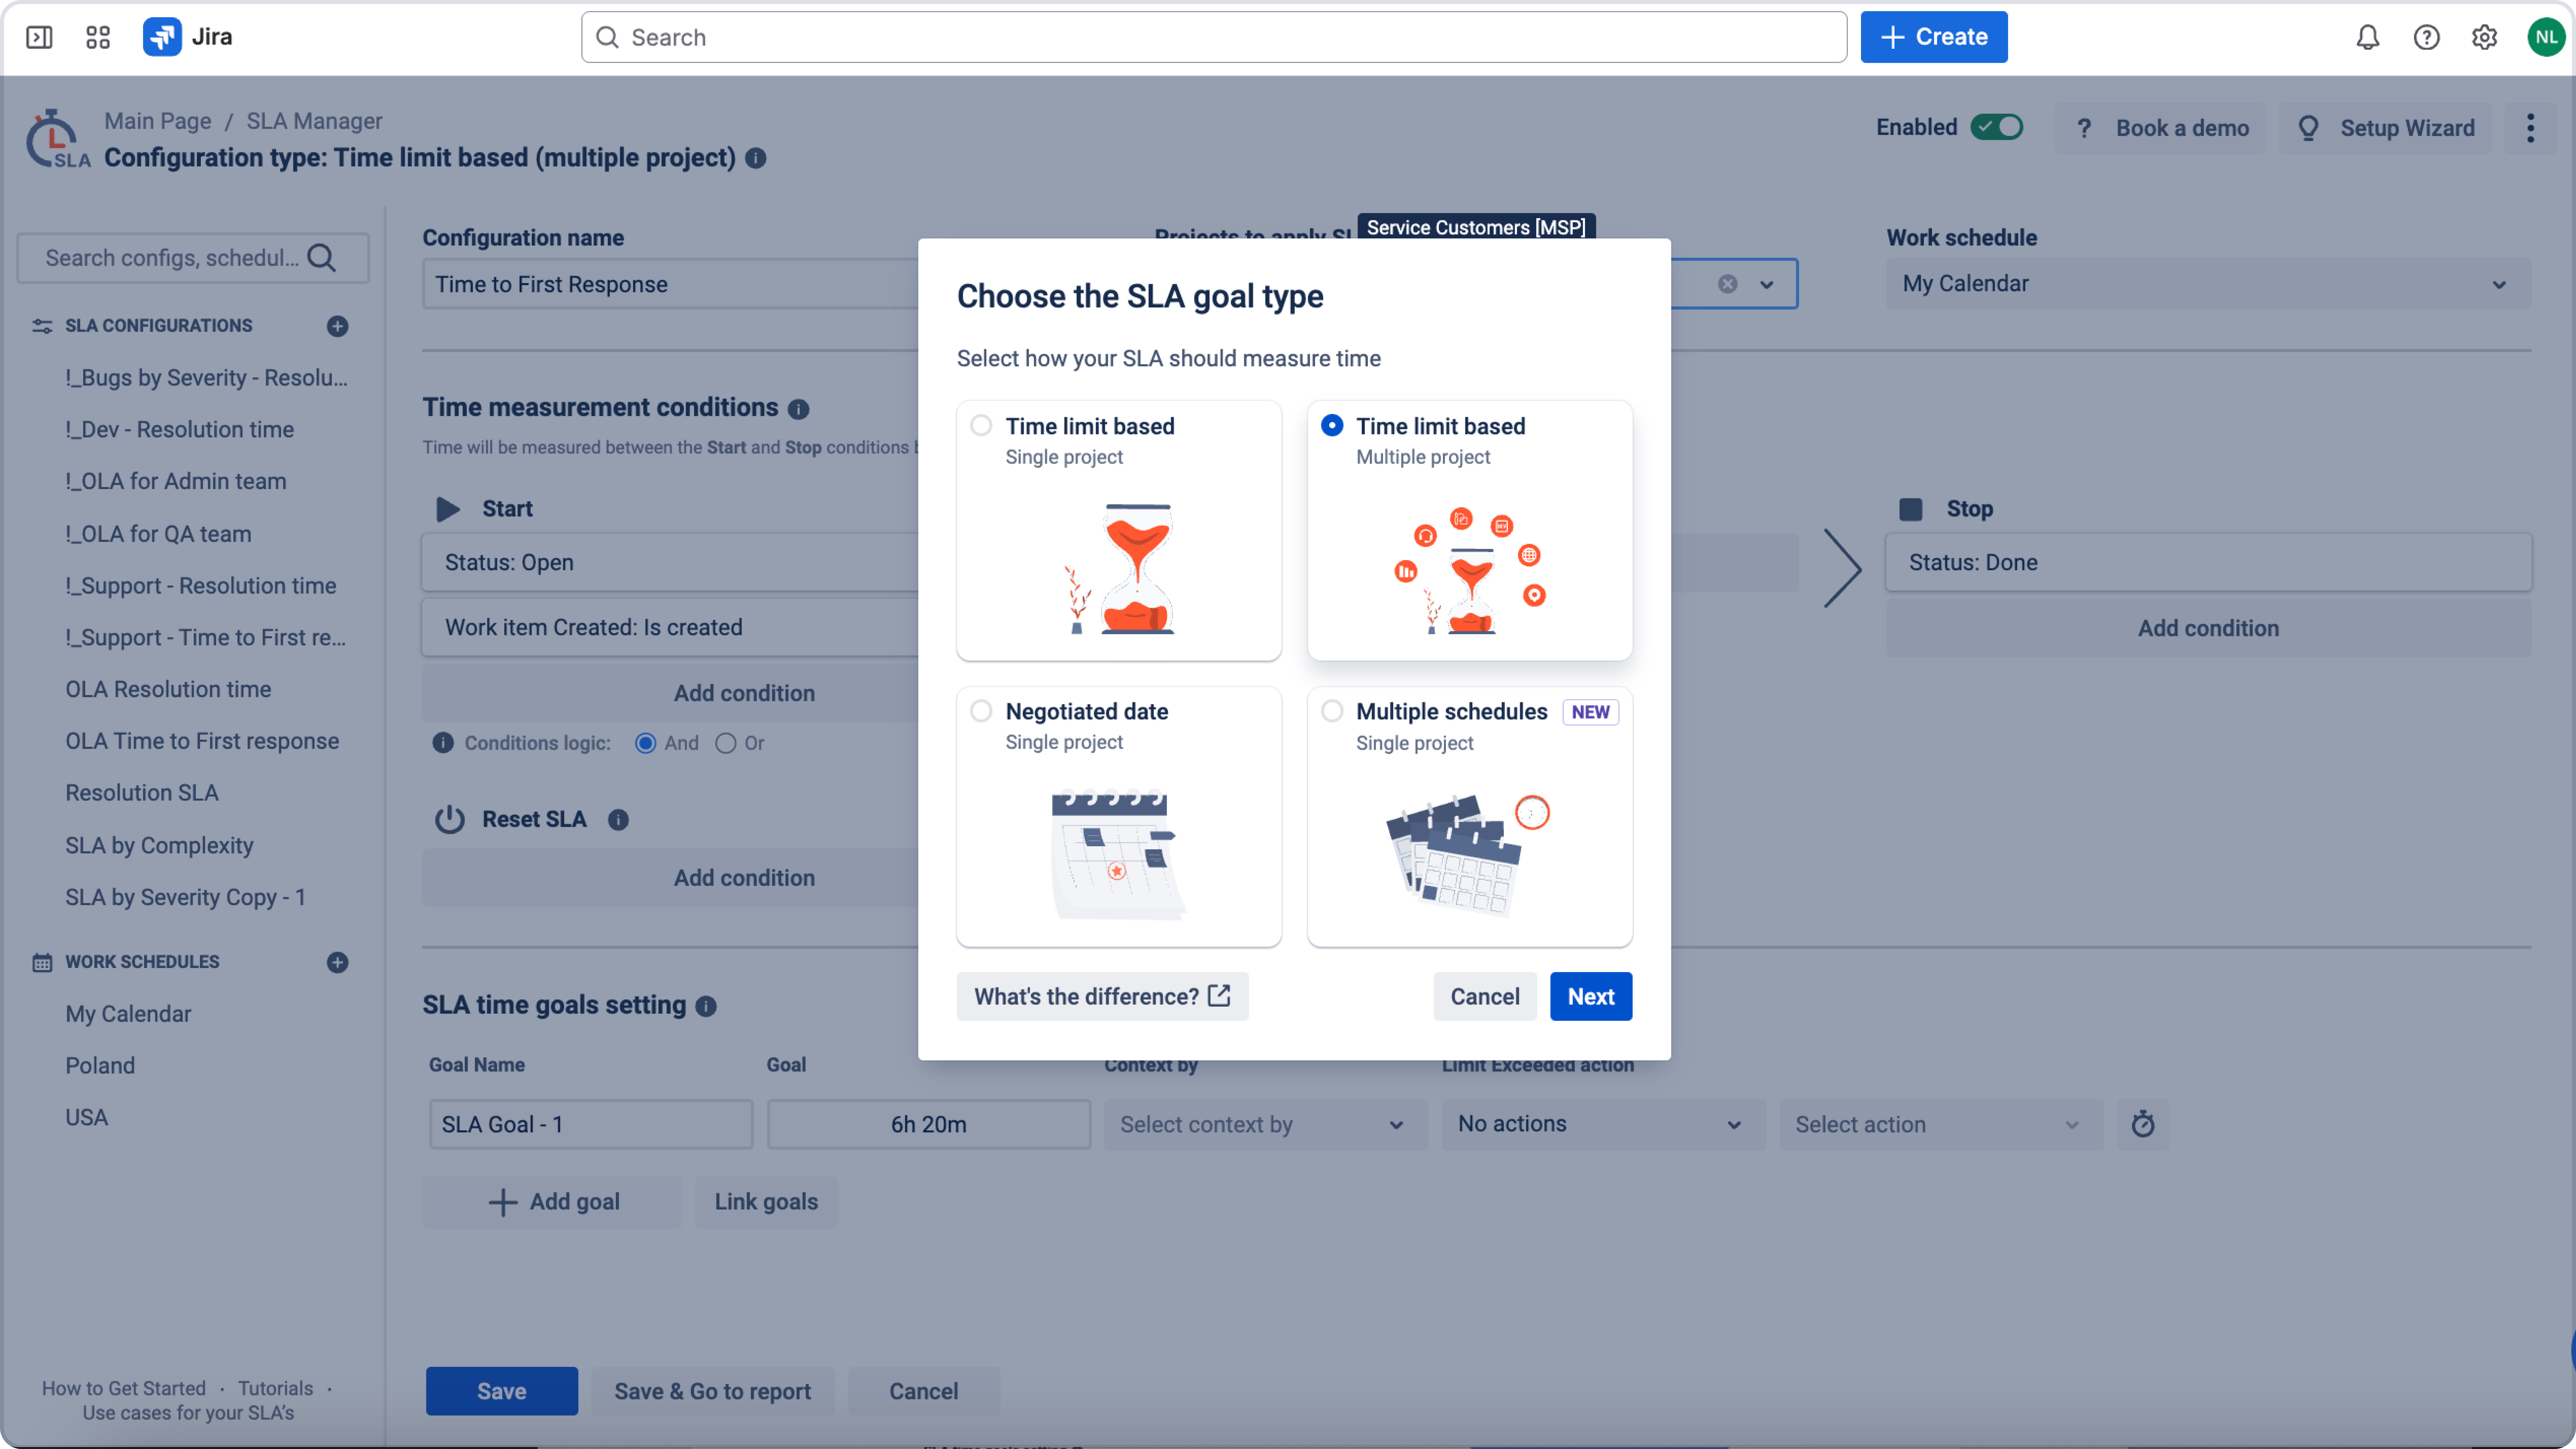Select Negotiated date radio option
This screenshot has width=2576, height=1449.
point(981,711)
